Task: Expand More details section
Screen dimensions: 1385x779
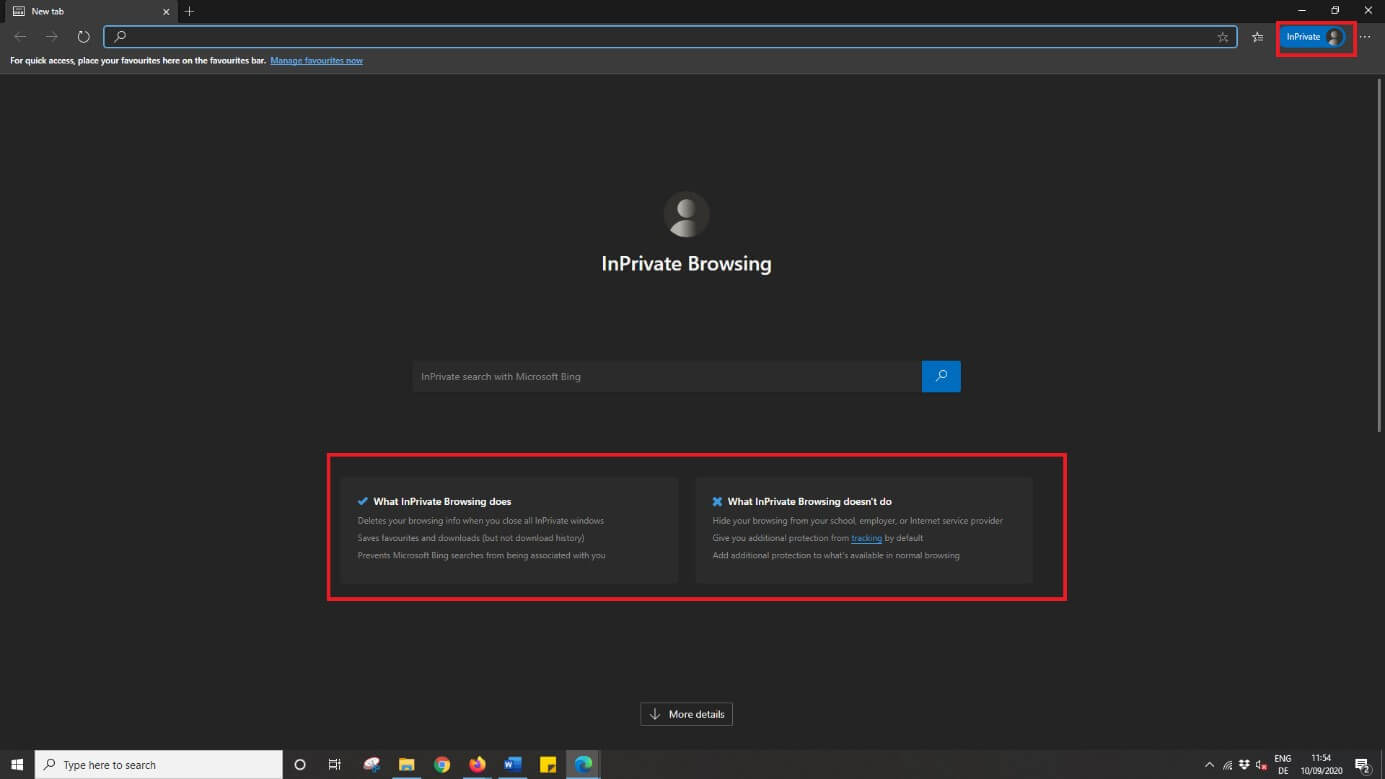Action: coord(686,714)
